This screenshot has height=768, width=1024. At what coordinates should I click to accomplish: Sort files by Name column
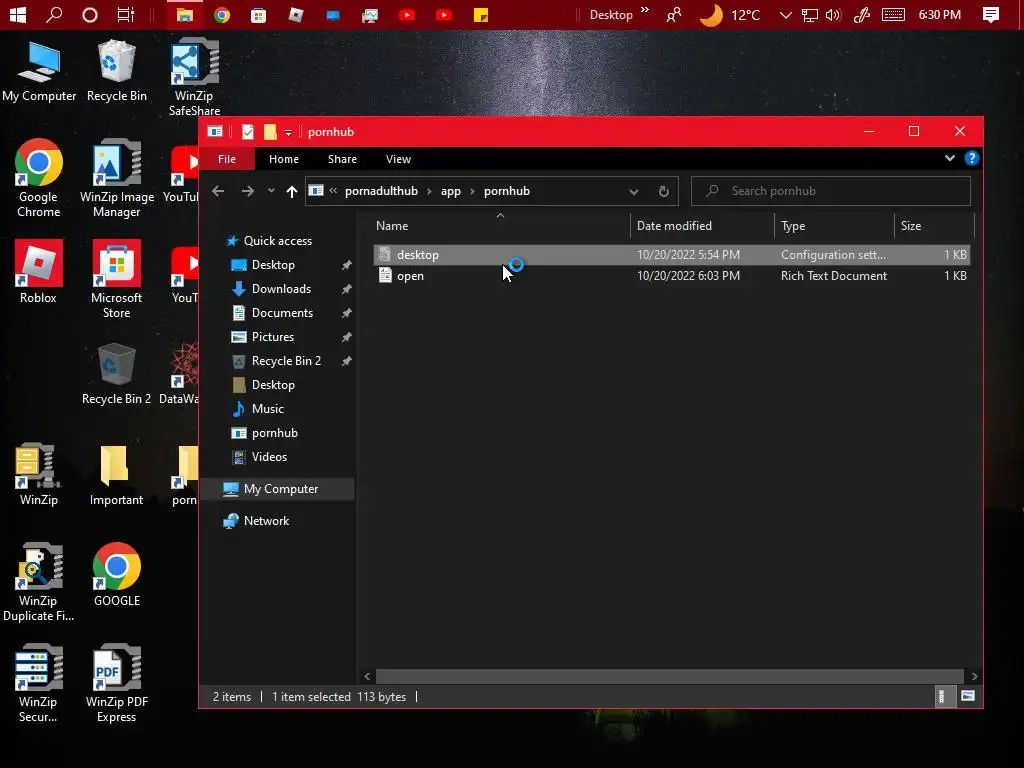500,226
